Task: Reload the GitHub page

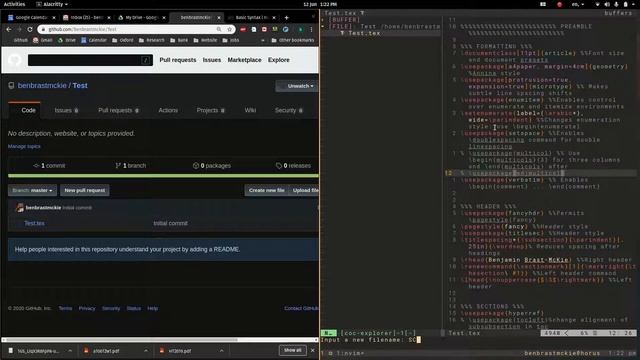Action: (x=30, y=29)
